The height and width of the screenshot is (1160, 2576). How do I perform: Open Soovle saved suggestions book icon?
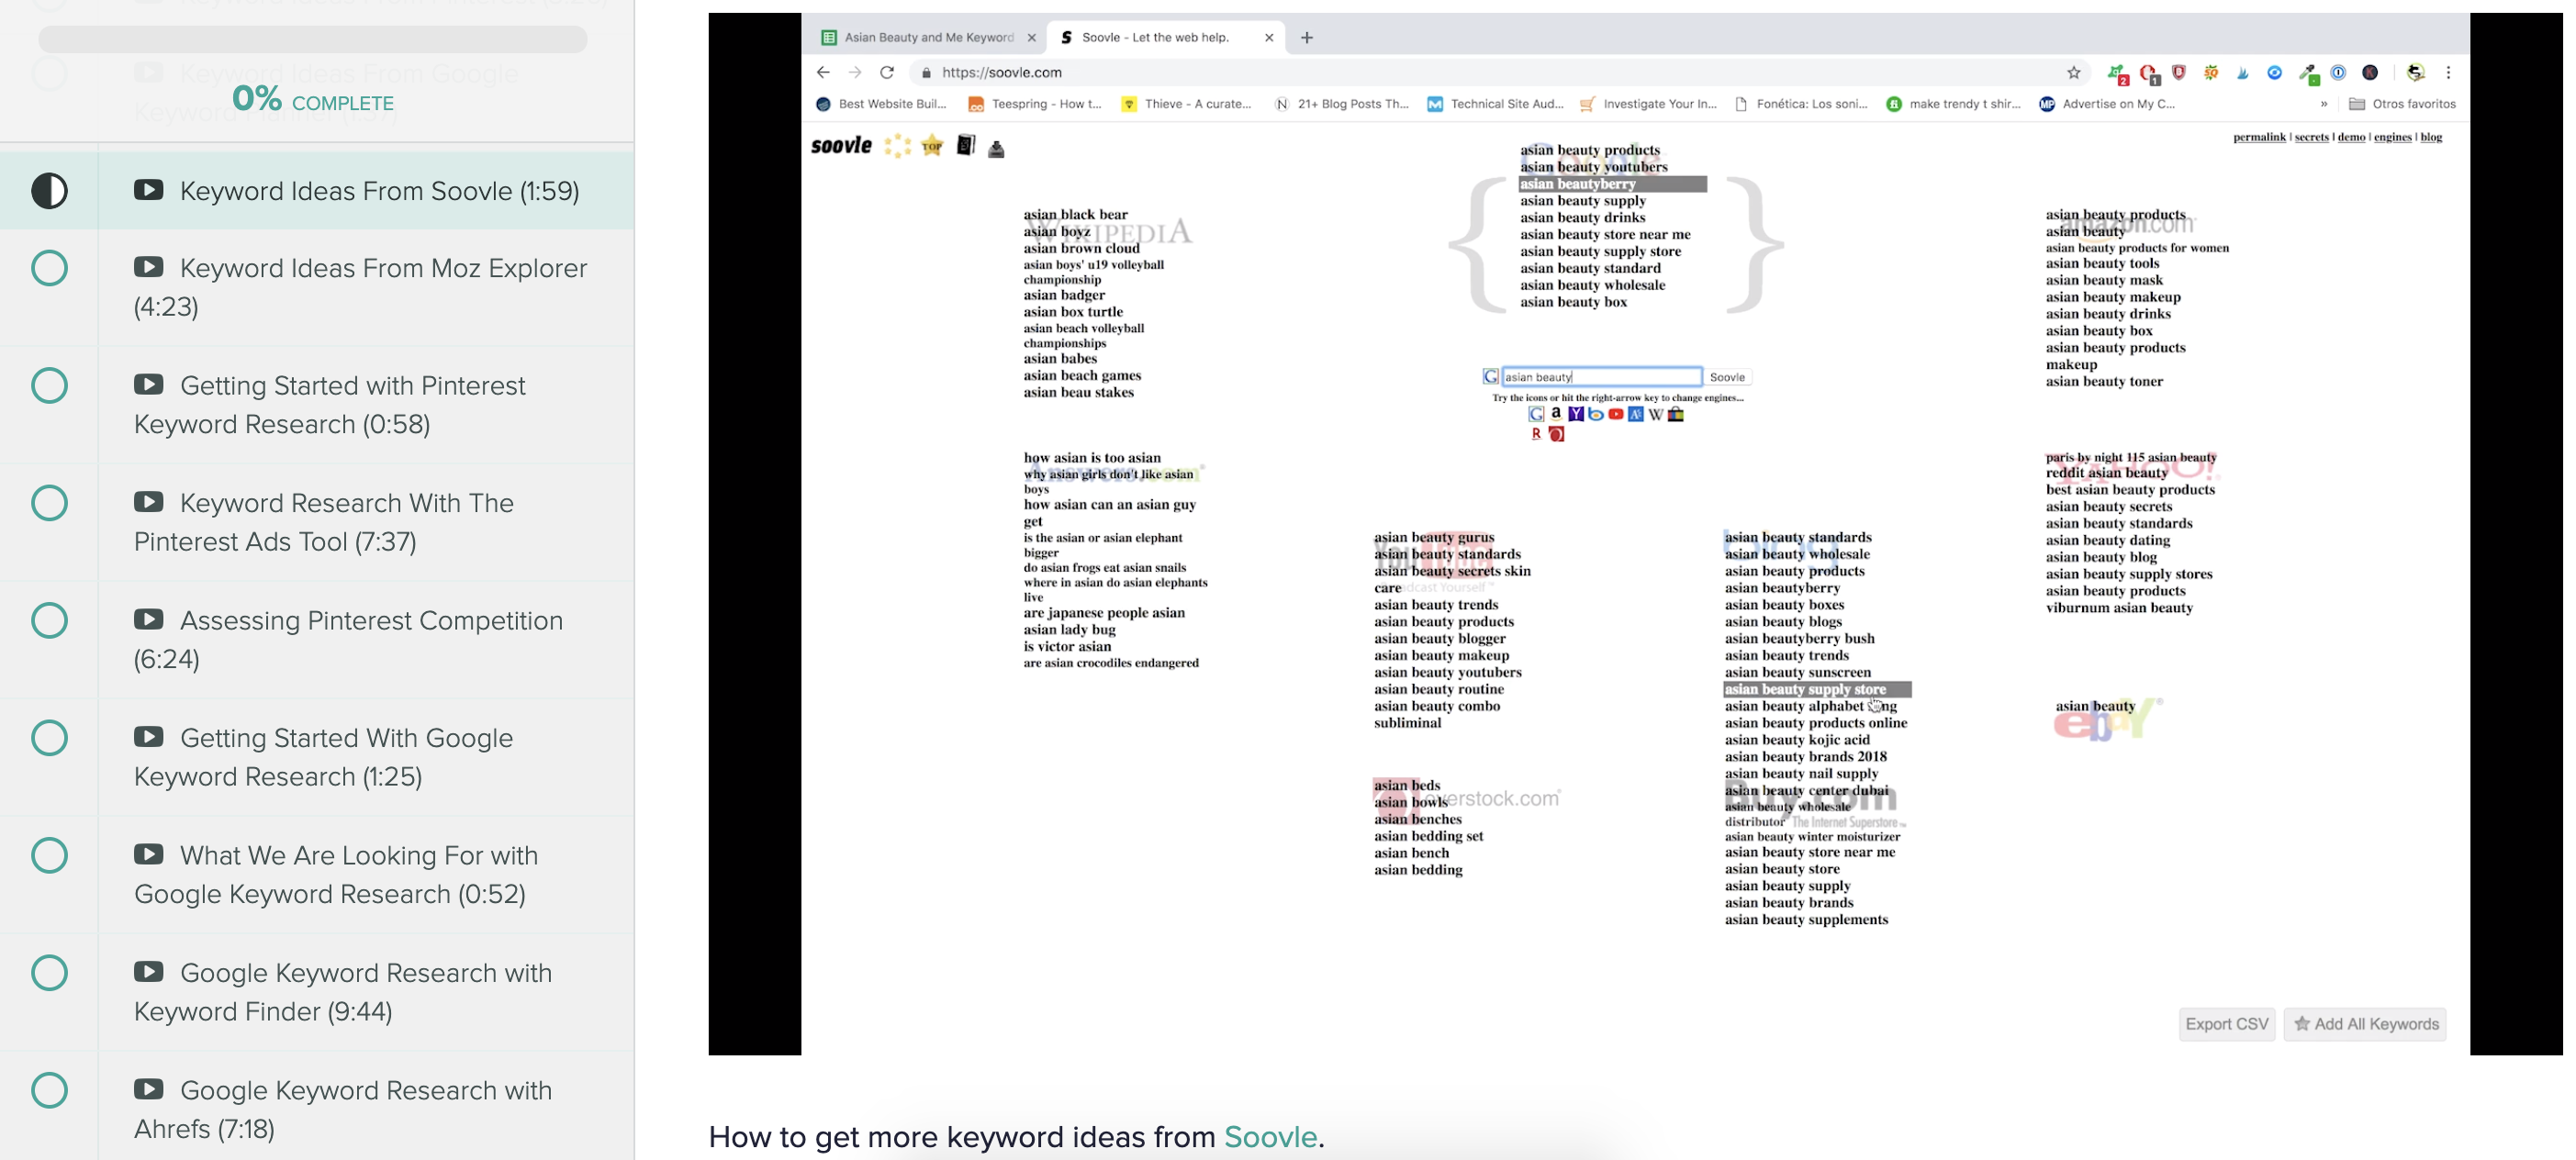tap(965, 146)
